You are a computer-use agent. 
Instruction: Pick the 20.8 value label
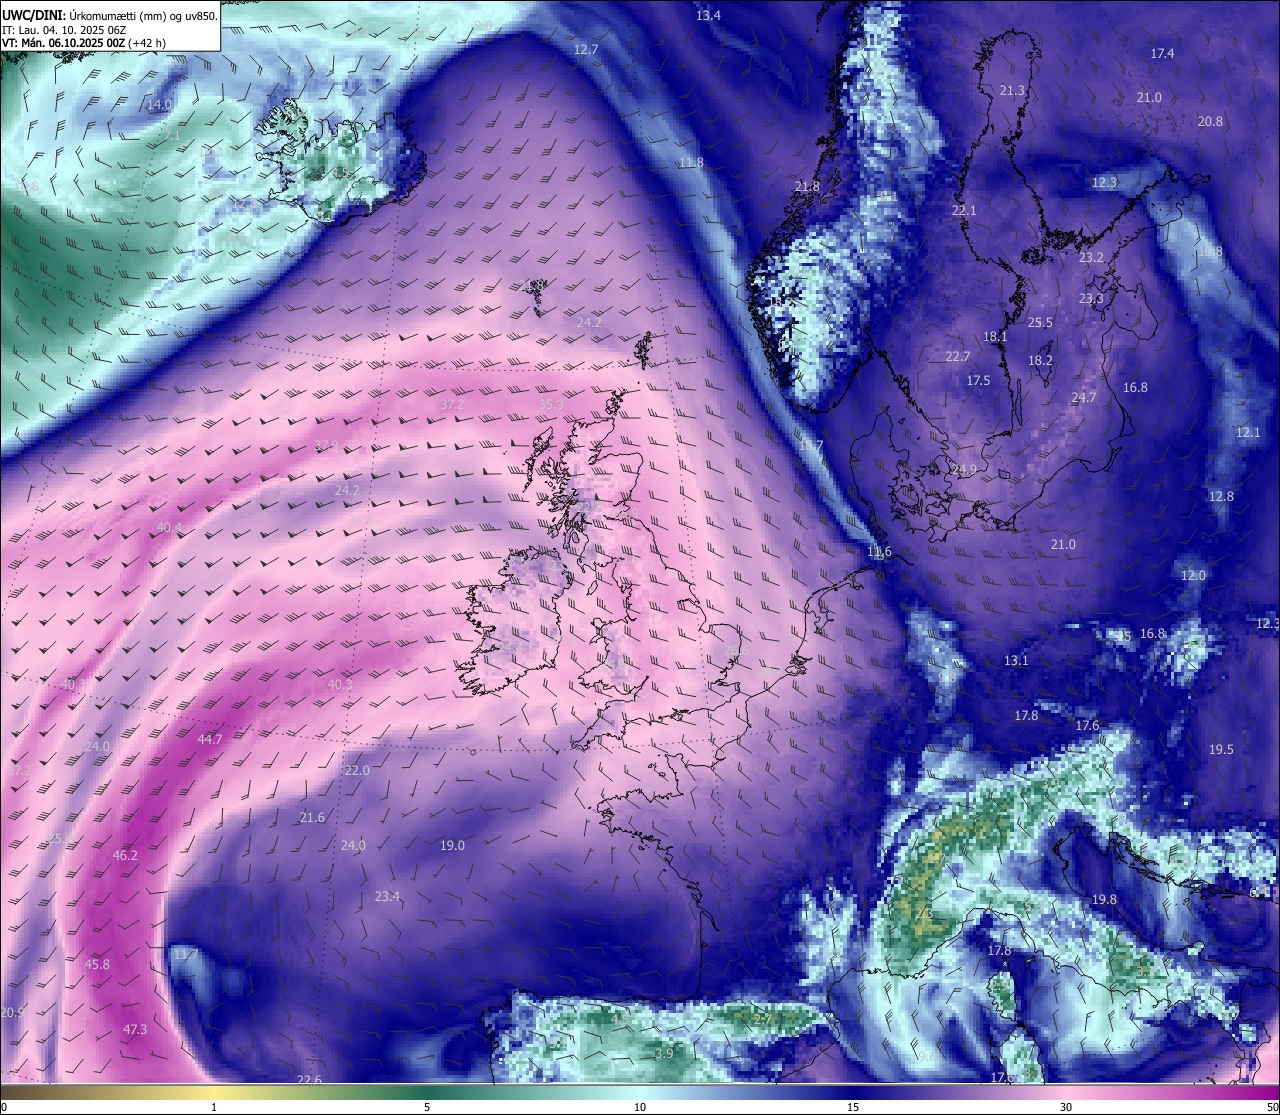(x=1210, y=121)
